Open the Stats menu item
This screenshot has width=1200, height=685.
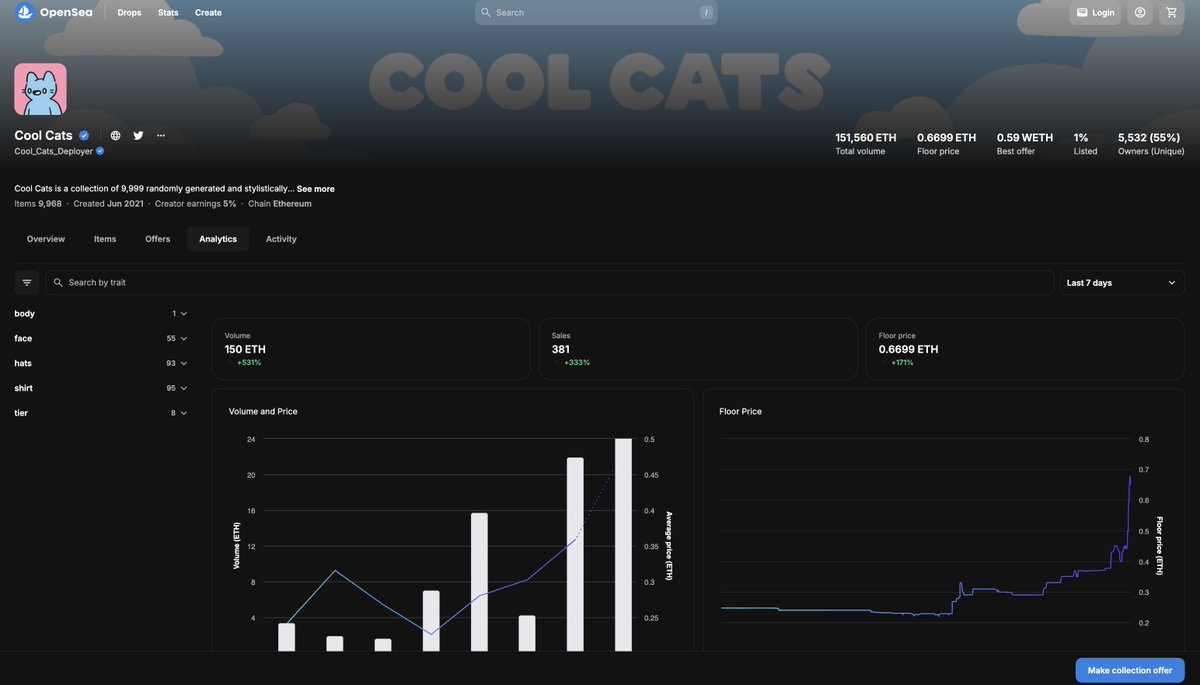[167, 12]
